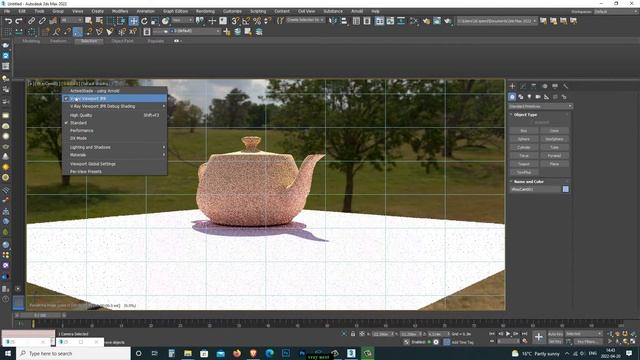Choose Standard shading in viewport menu
Image resolution: width=640 pixels, height=360 pixels.
coord(115,123)
